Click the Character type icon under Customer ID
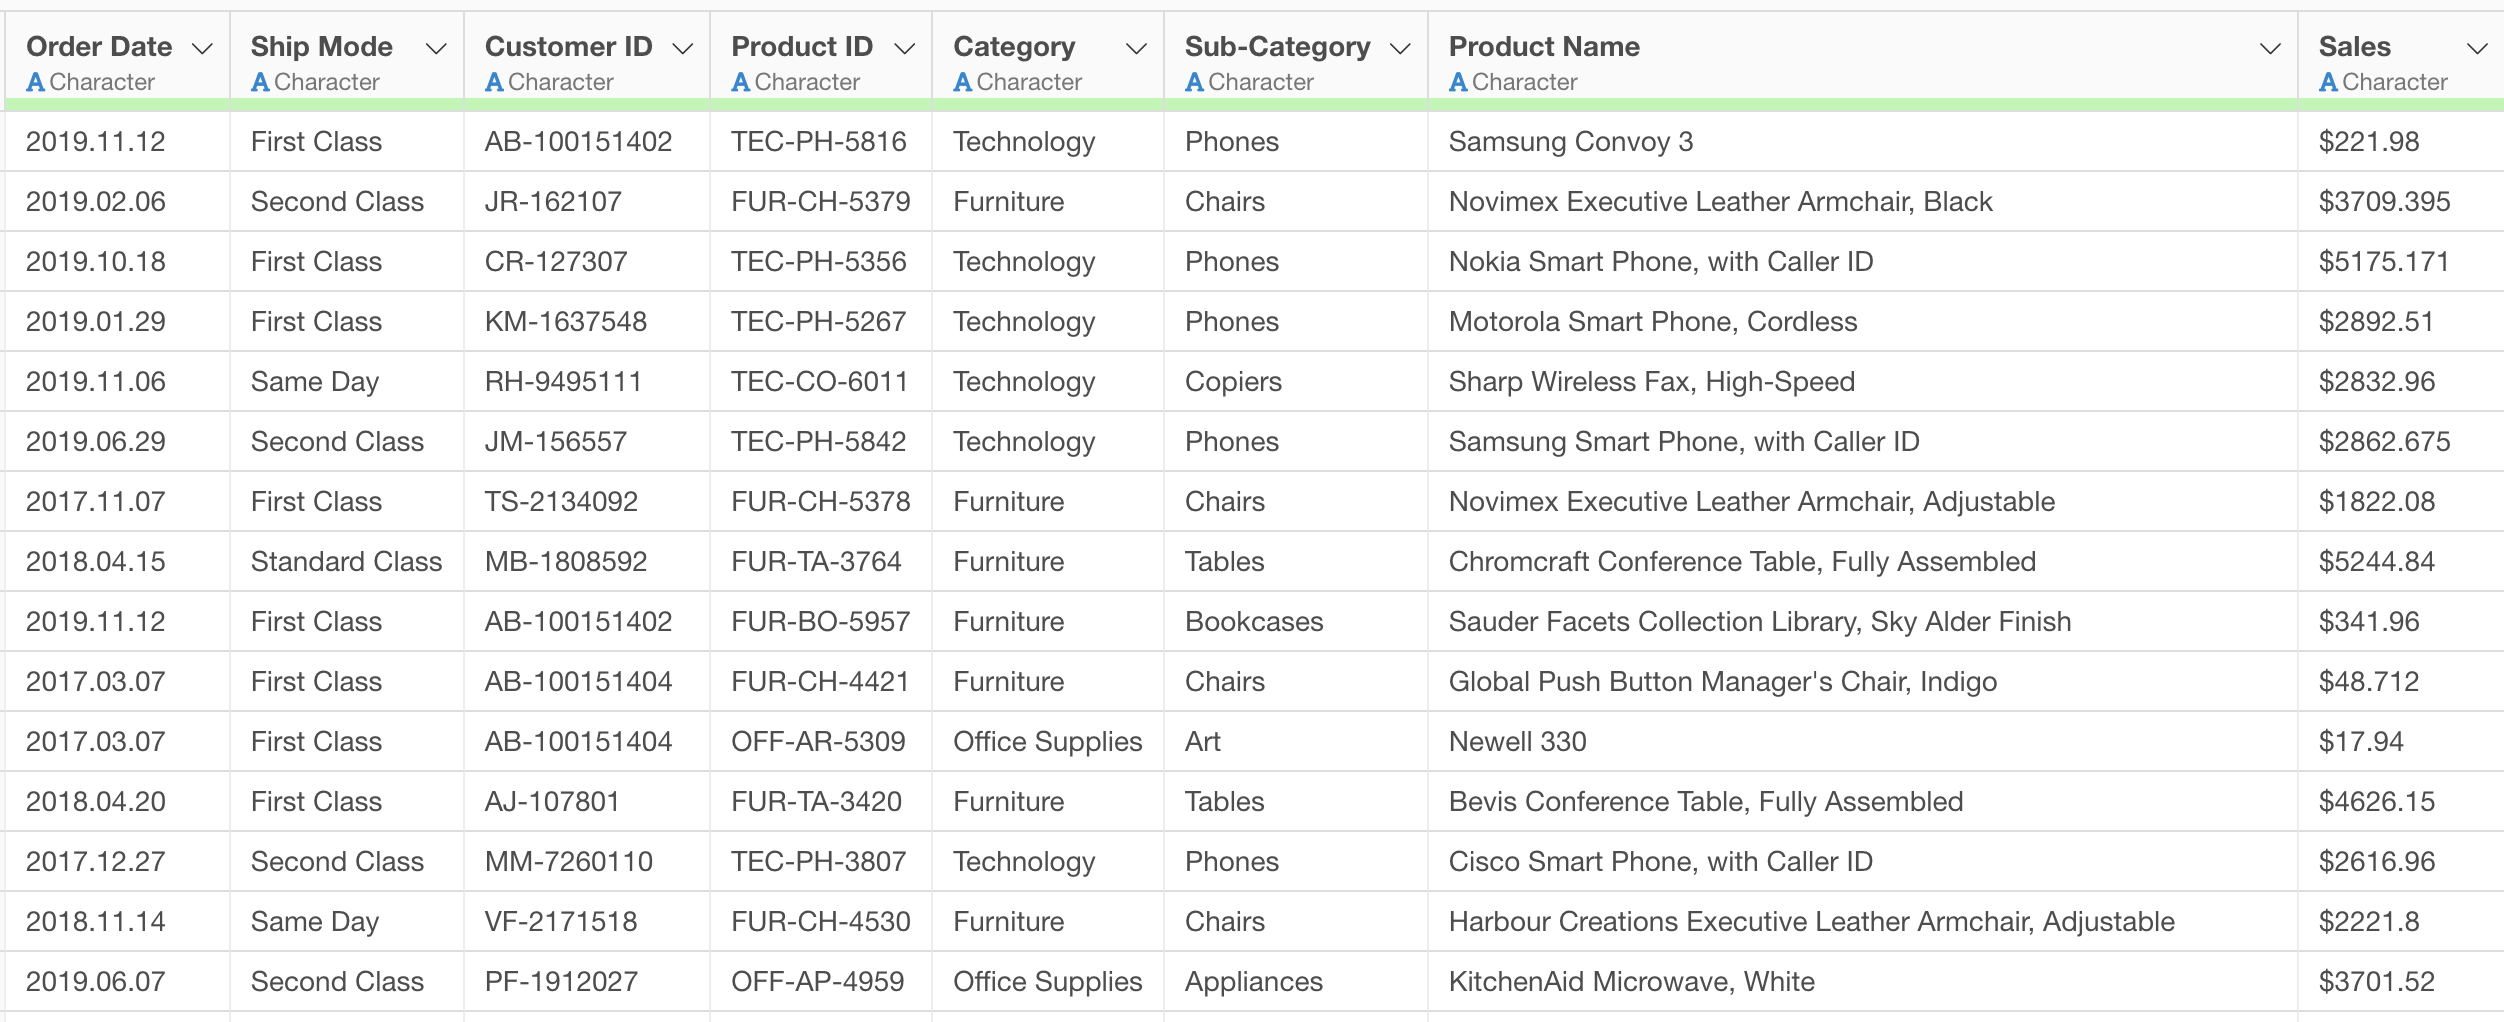Image resolution: width=2504 pixels, height=1022 pixels. (x=494, y=83)
